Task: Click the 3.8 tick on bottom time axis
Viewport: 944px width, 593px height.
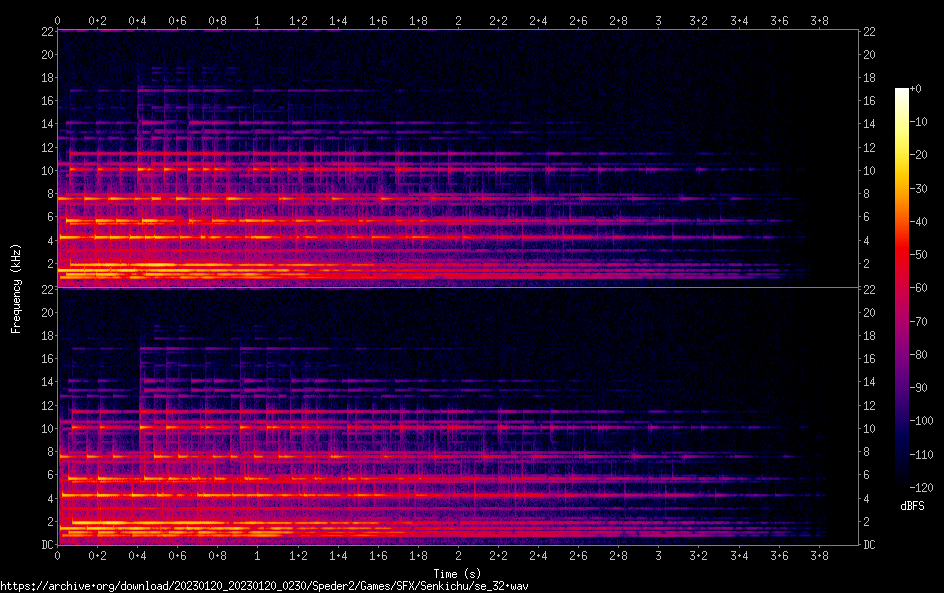Action: tap(819, 555)
